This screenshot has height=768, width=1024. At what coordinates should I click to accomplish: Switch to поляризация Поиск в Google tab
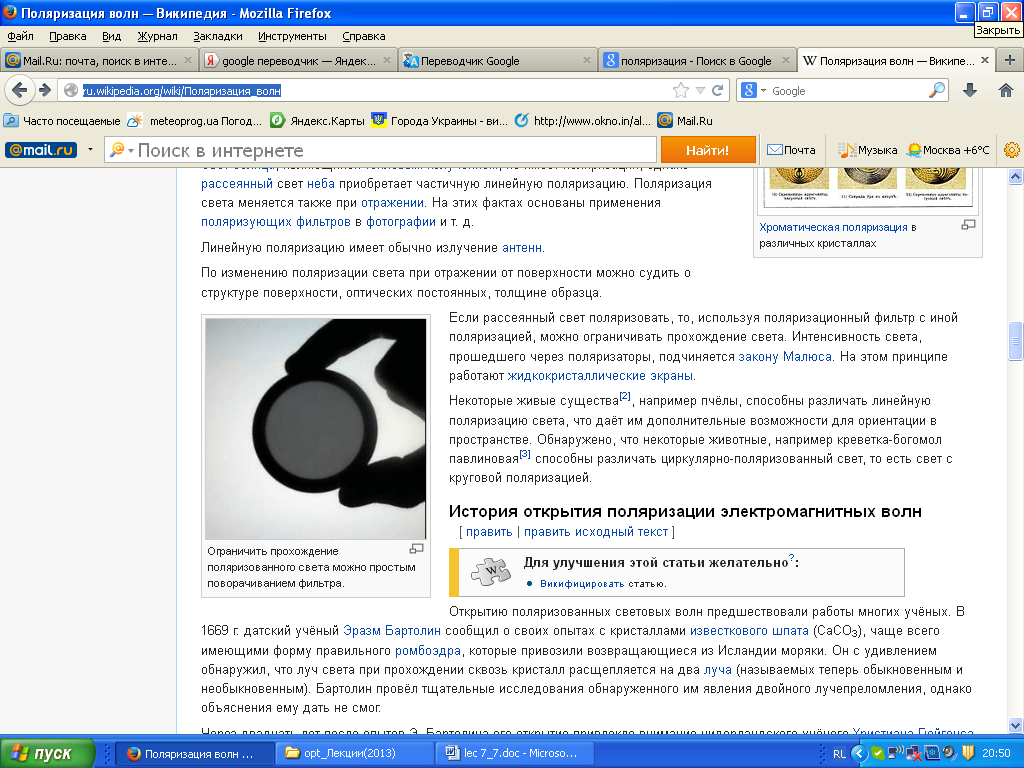pos(696,60)
